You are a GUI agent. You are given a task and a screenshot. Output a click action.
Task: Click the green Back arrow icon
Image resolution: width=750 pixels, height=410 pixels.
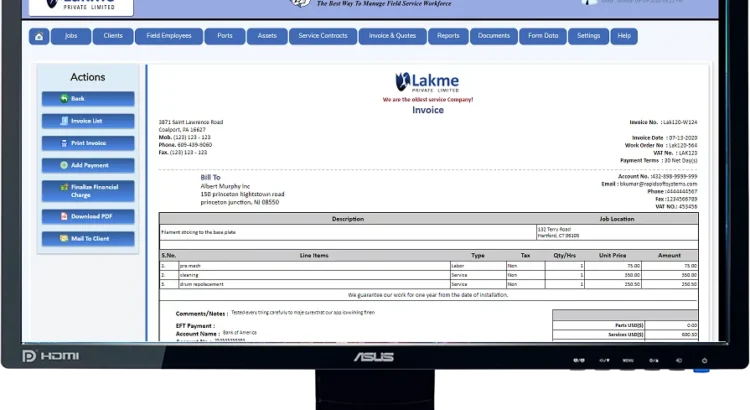click(x=64, y=99)
